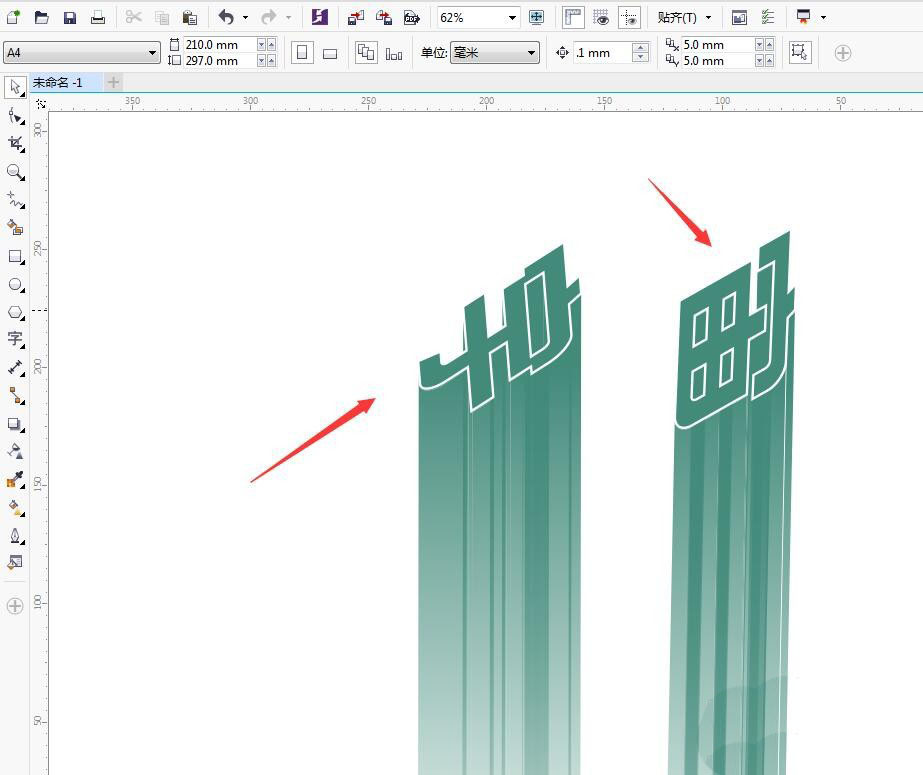Select the Crop tool in toolbox

15,144
